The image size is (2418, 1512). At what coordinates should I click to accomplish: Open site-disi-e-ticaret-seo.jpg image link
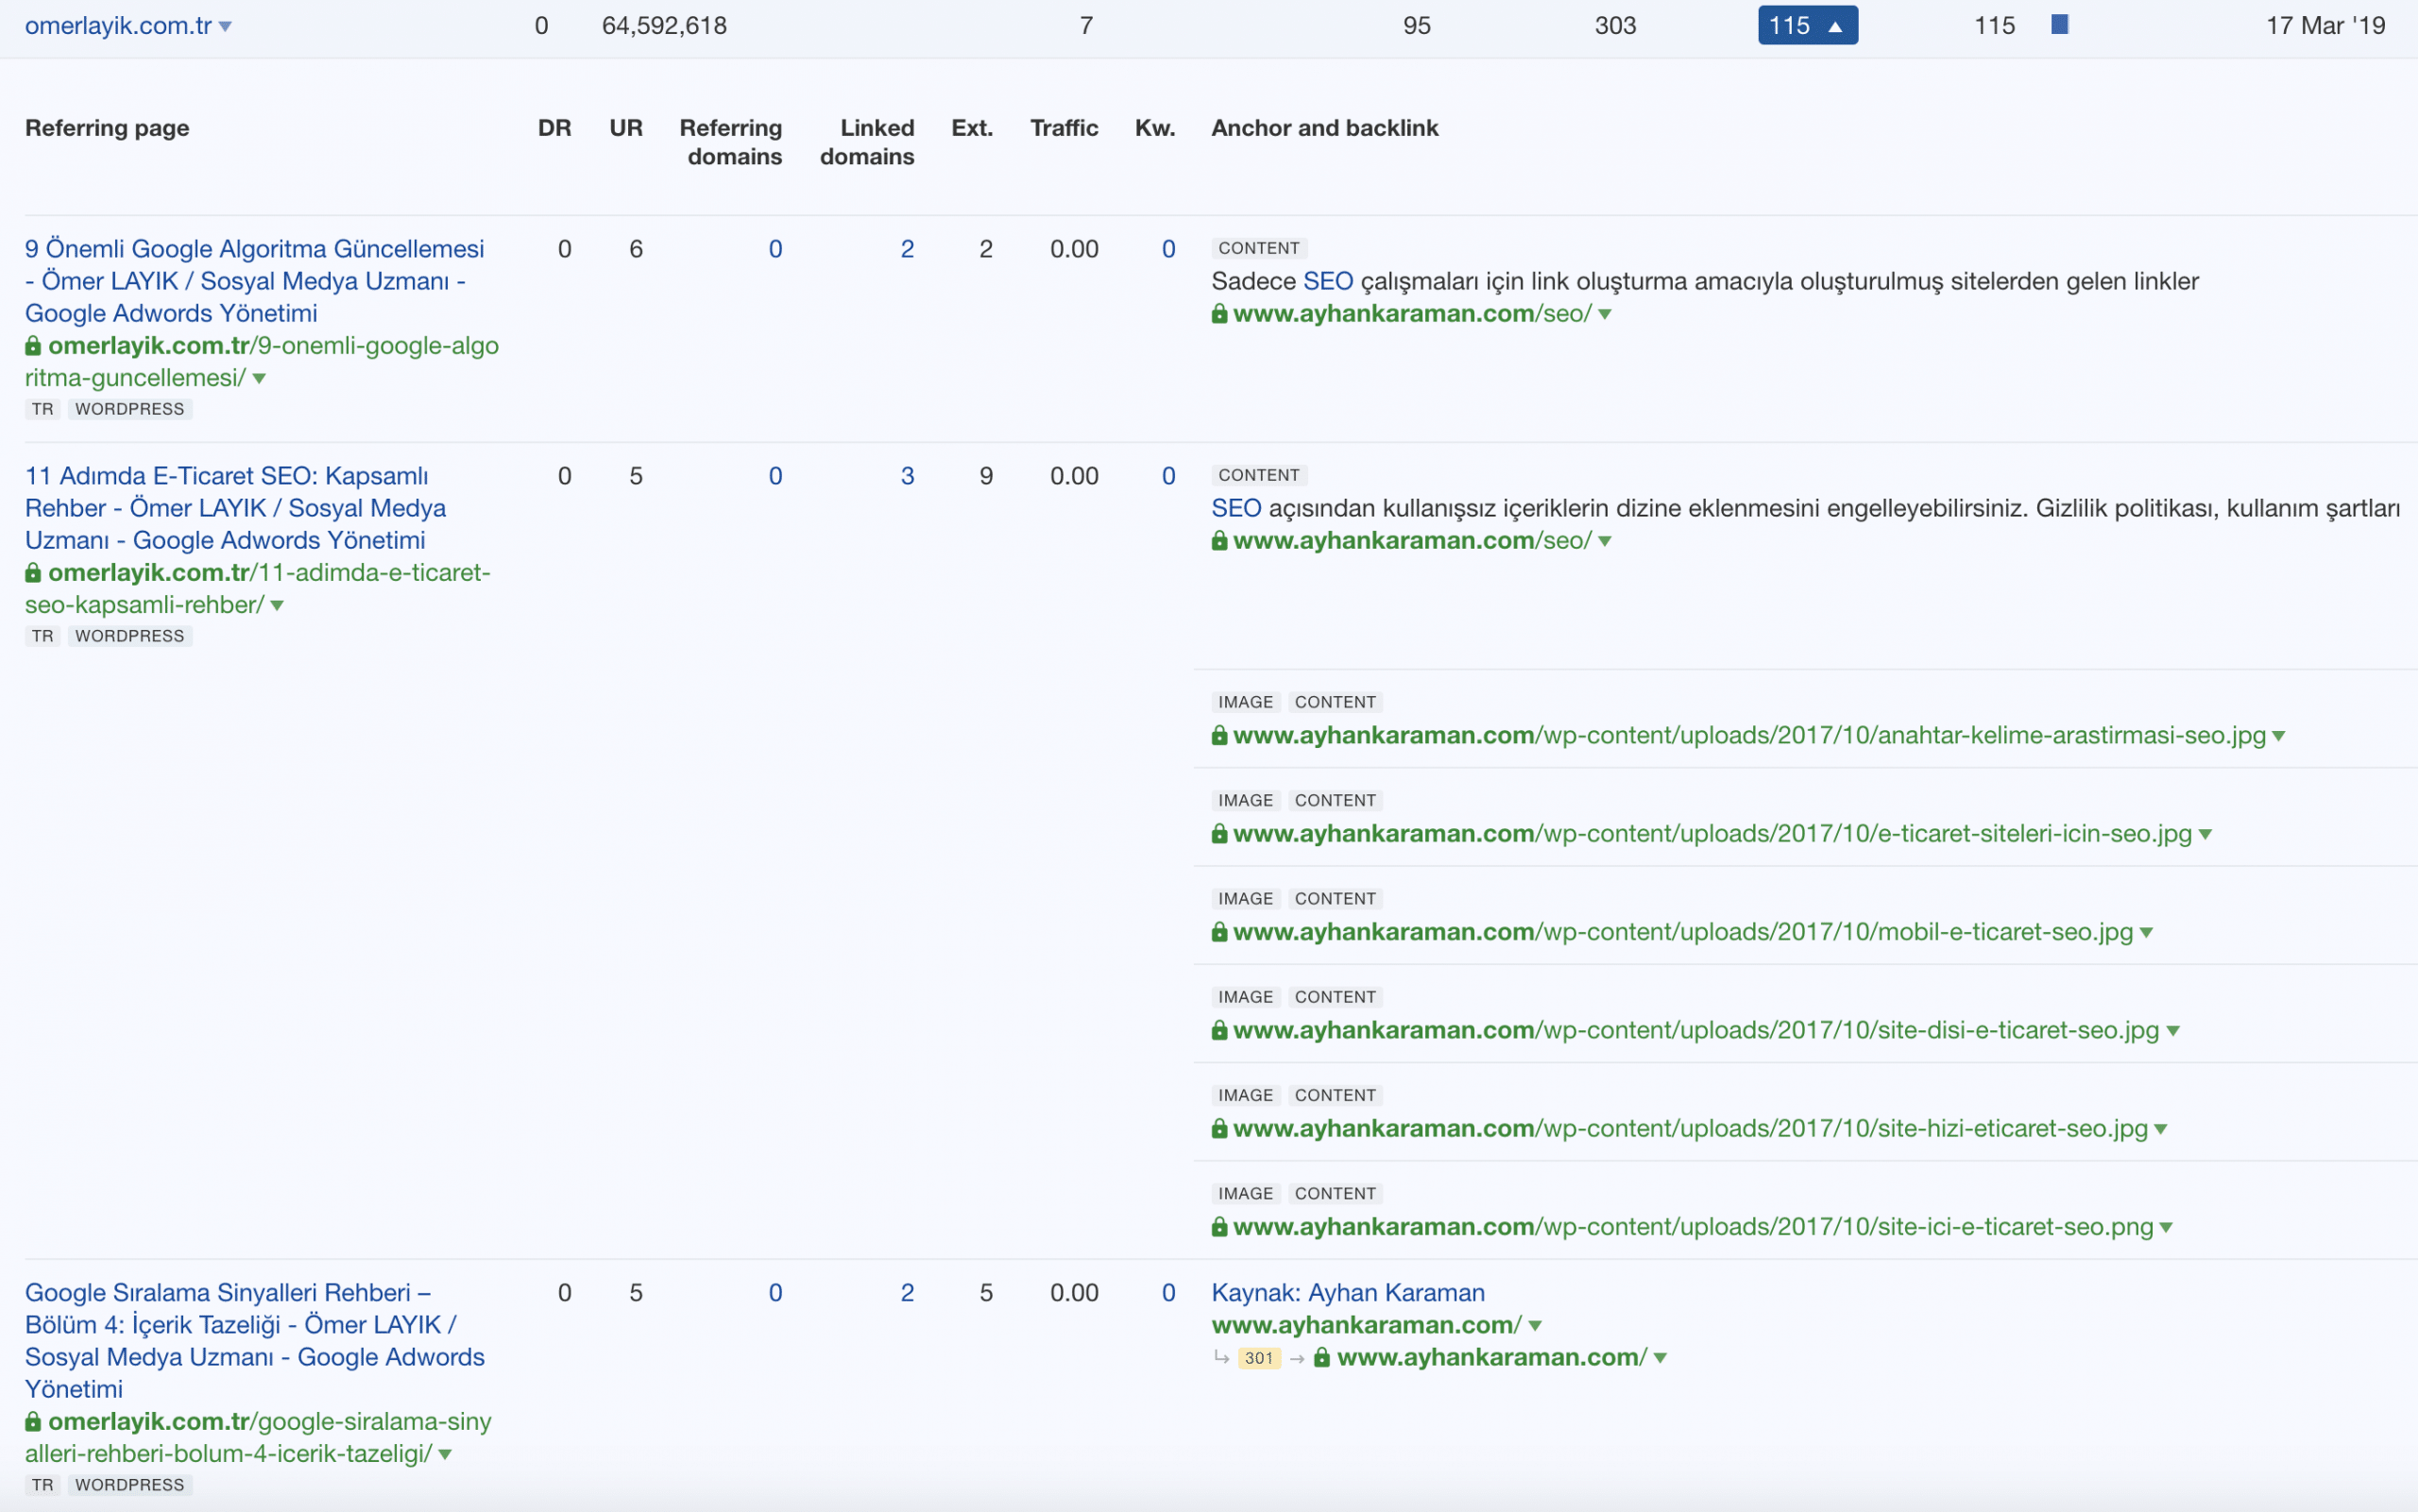pos(1696,1030)
